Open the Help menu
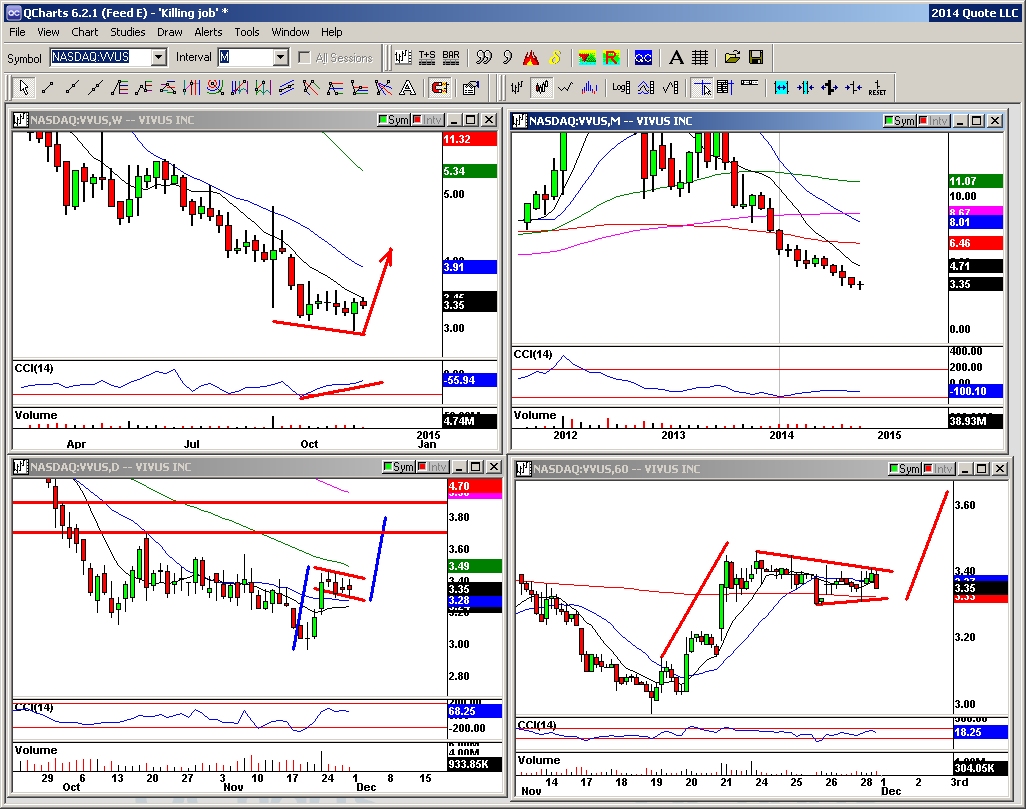 click(x=331, y=32)
